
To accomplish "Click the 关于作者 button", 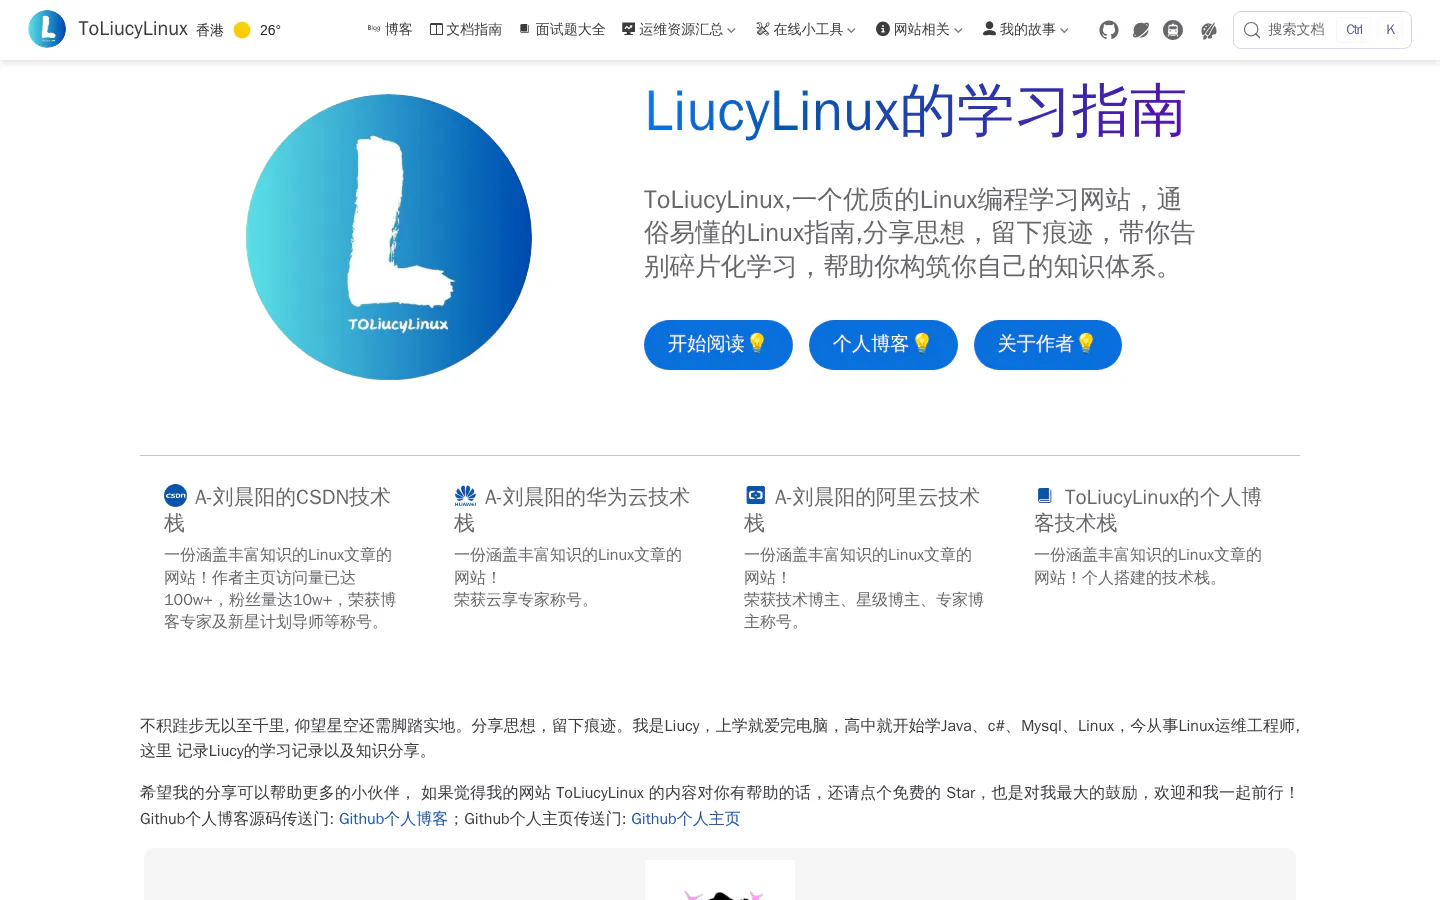I will coord(1048,345).
